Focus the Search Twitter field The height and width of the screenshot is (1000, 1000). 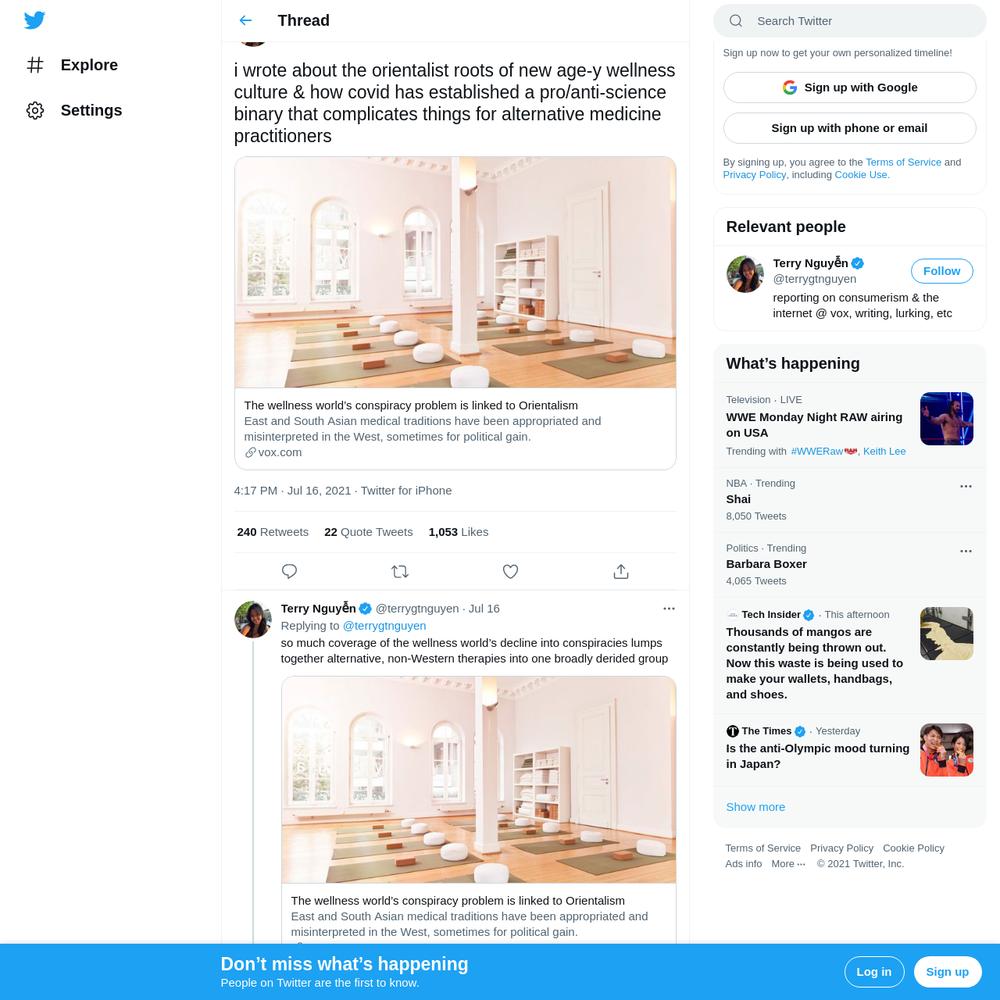coord(849,21)
